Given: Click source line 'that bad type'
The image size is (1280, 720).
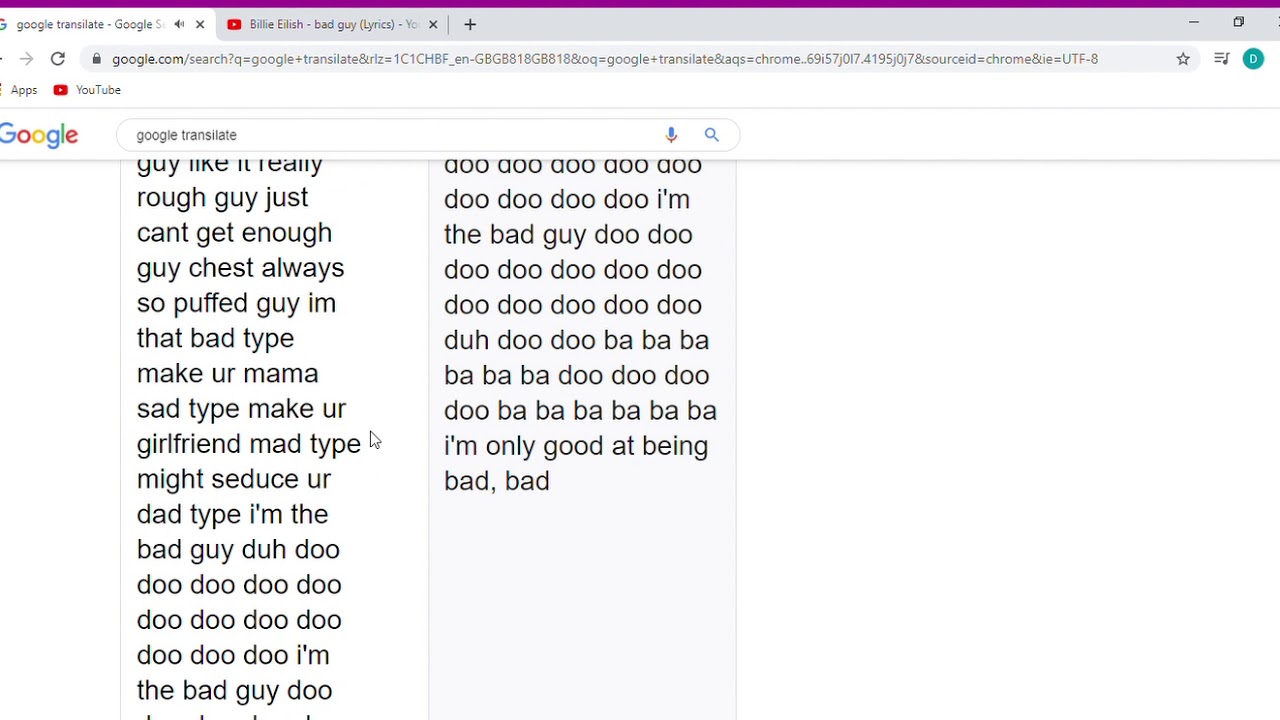Looking at the screenshot, I should pos(215,338).
